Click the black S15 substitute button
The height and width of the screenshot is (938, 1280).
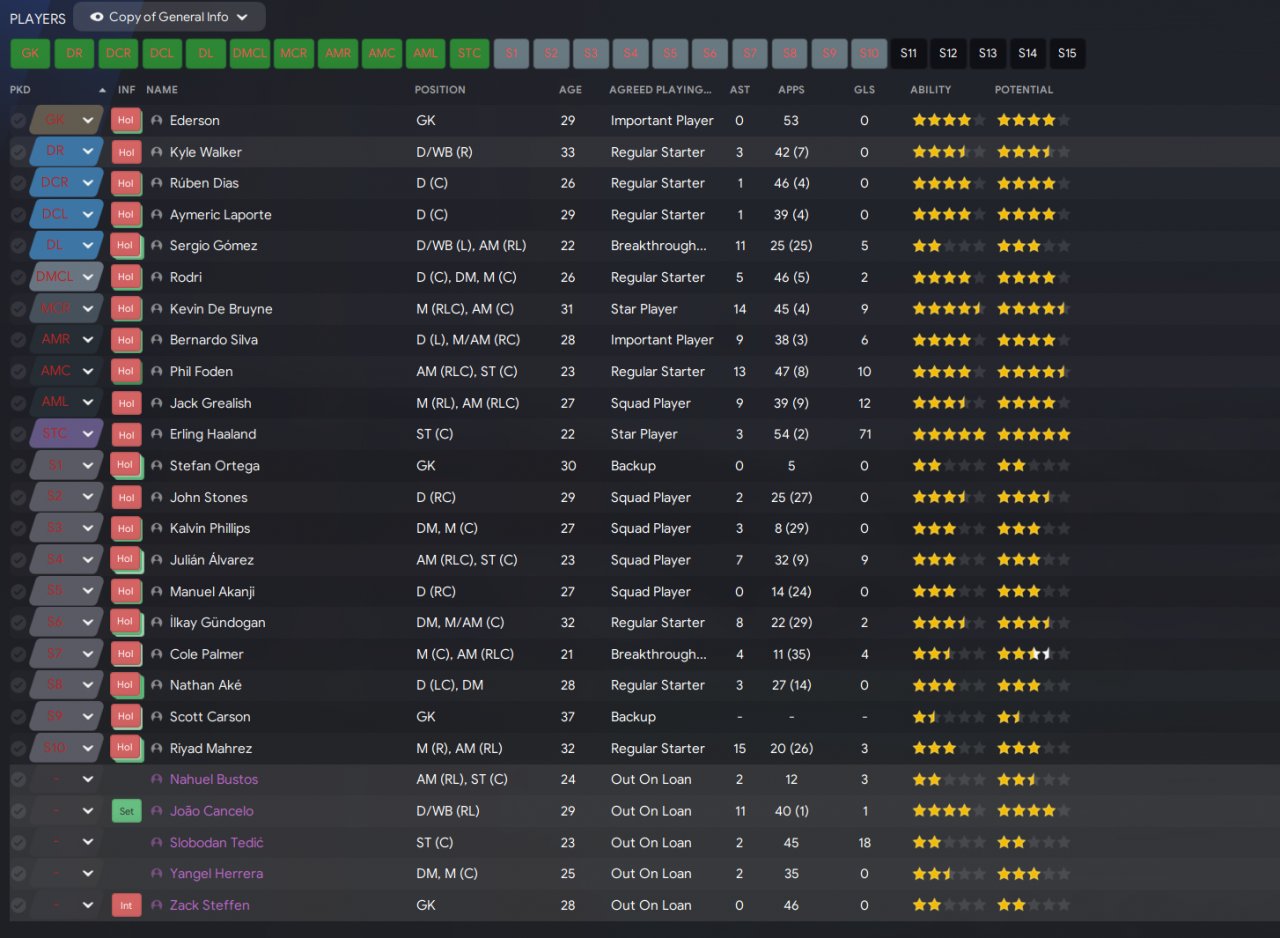[x=1067, y=54]
